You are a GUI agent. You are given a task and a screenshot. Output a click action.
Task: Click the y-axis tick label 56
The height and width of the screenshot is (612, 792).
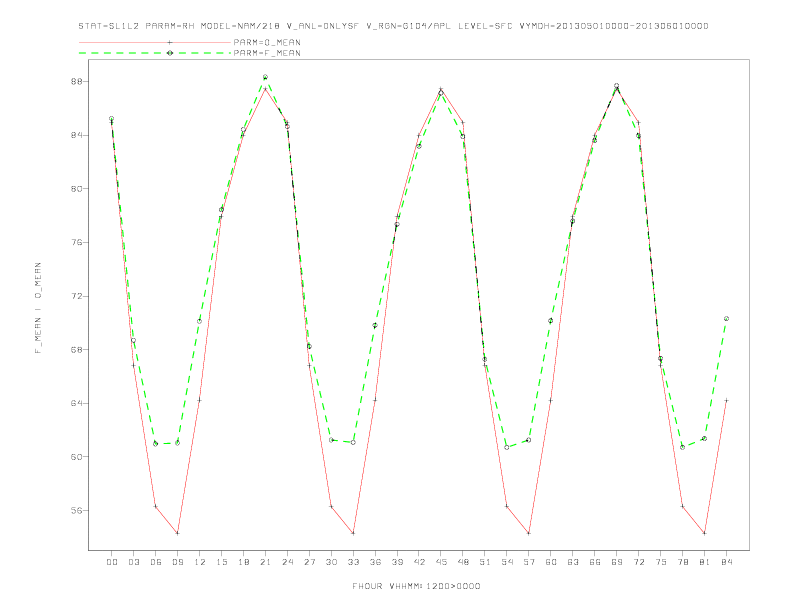click(76, 510)
